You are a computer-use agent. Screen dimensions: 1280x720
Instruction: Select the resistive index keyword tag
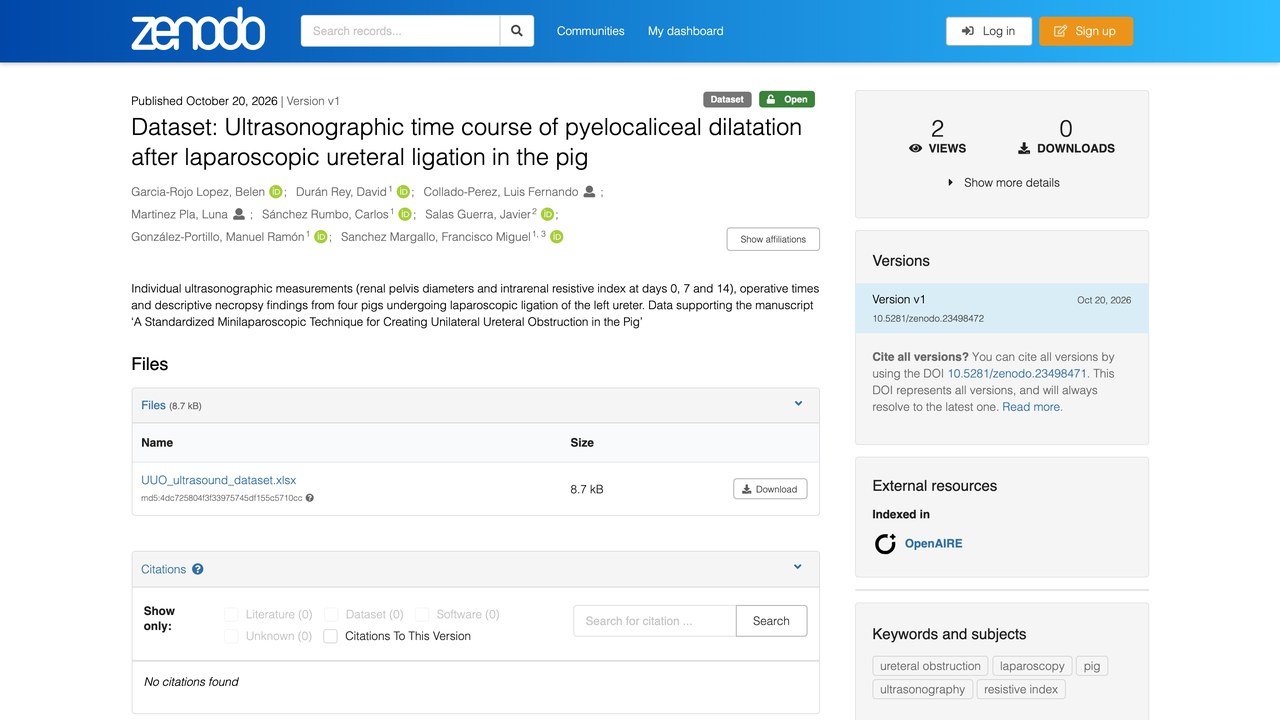[1021, 689]
